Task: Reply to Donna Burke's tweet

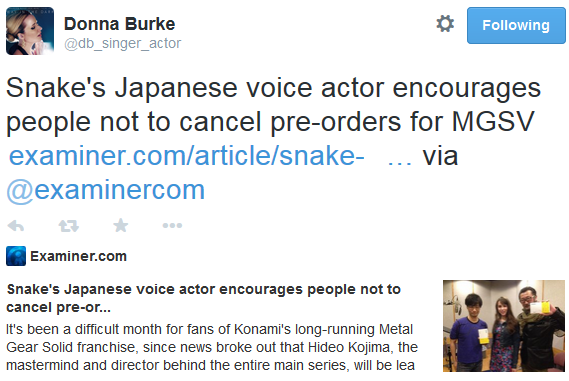Action: [16, 226]
